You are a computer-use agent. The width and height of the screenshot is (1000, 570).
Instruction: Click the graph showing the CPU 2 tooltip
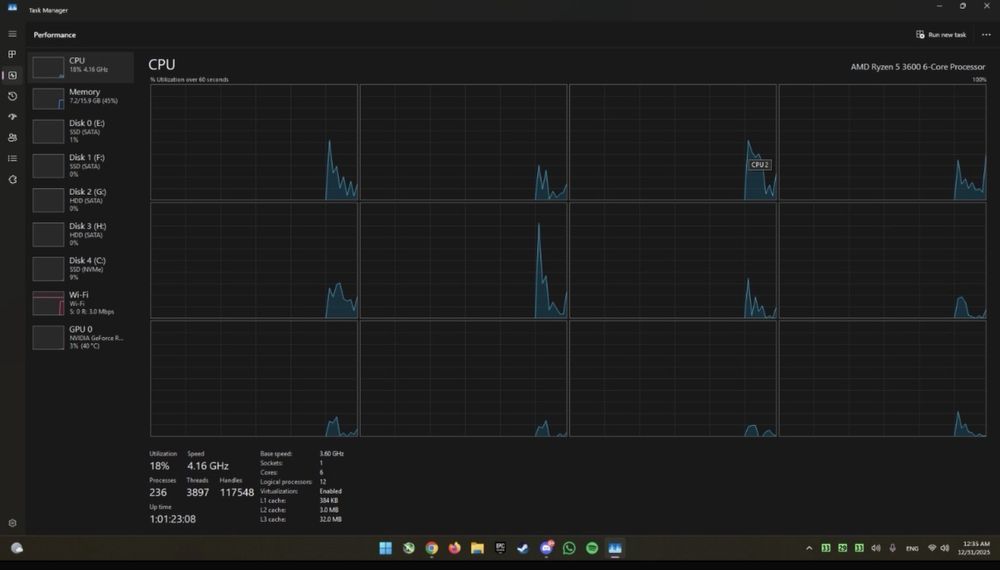tap(673, 142)
